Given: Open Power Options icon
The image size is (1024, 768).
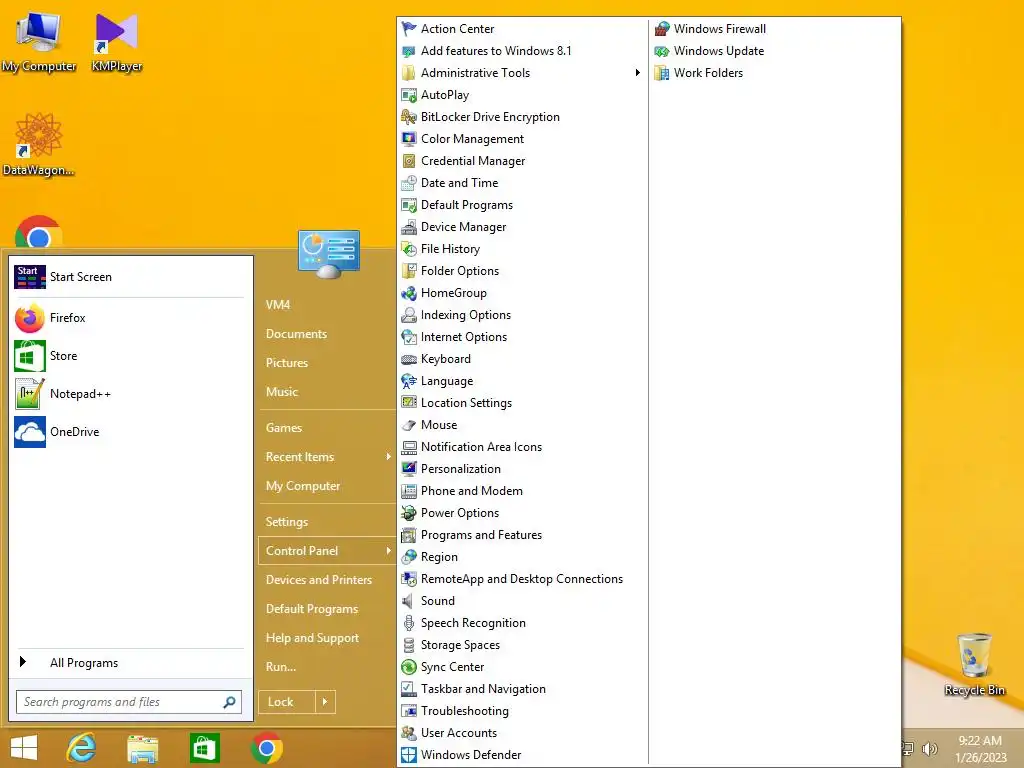Looking at the screenshot, I should 409,513.
